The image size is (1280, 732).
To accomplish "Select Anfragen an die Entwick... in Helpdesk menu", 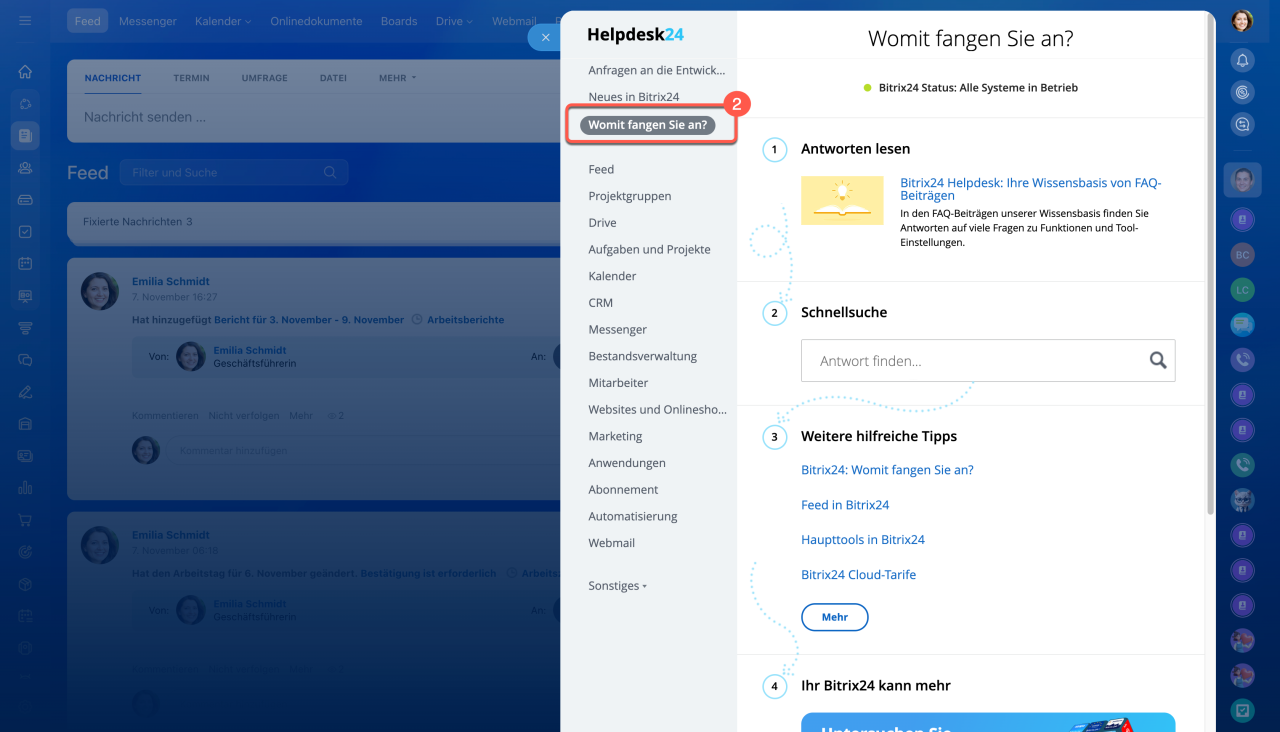I will coord(656,70).
